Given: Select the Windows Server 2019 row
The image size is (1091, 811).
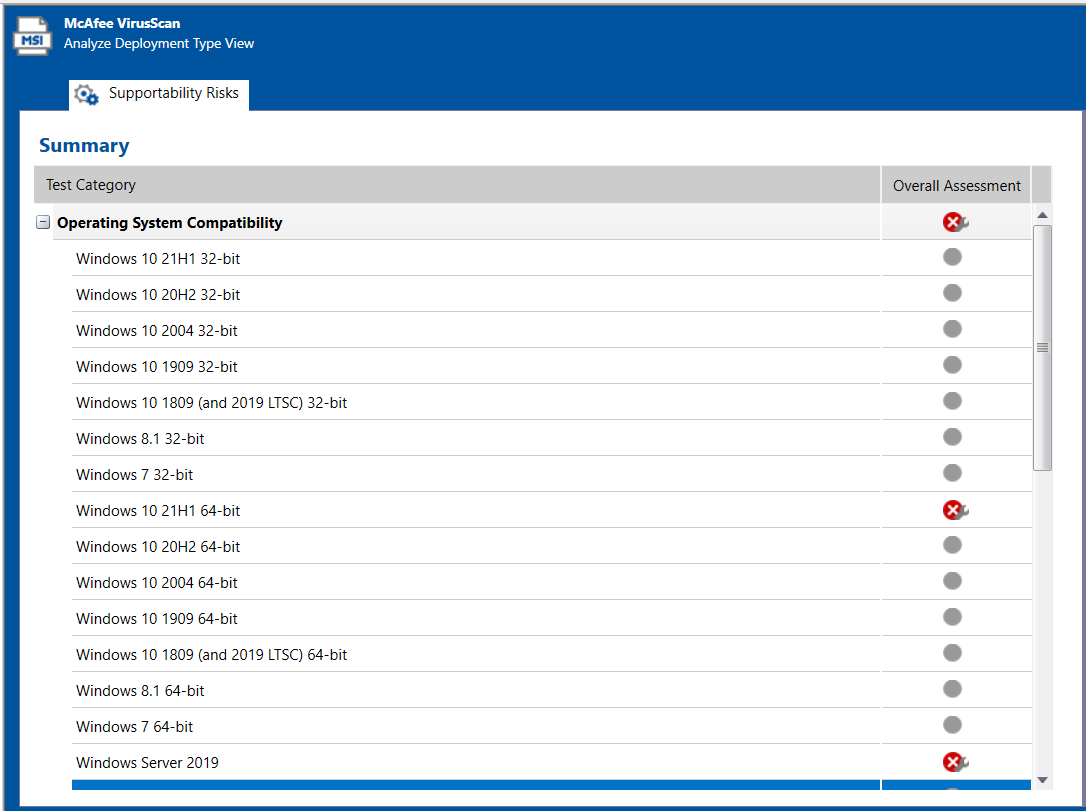Looking at the screenshot, I should pos(551,762).
